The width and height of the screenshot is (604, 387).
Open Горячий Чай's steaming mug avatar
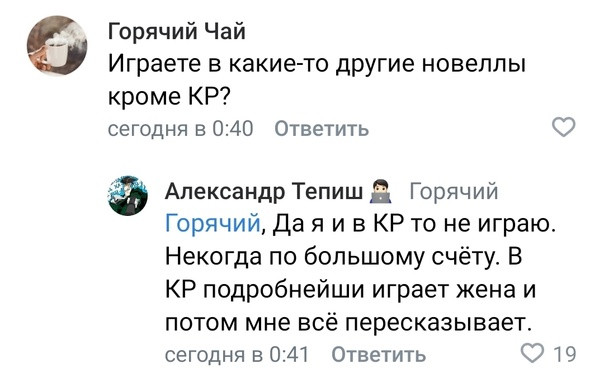coord(57,45)
